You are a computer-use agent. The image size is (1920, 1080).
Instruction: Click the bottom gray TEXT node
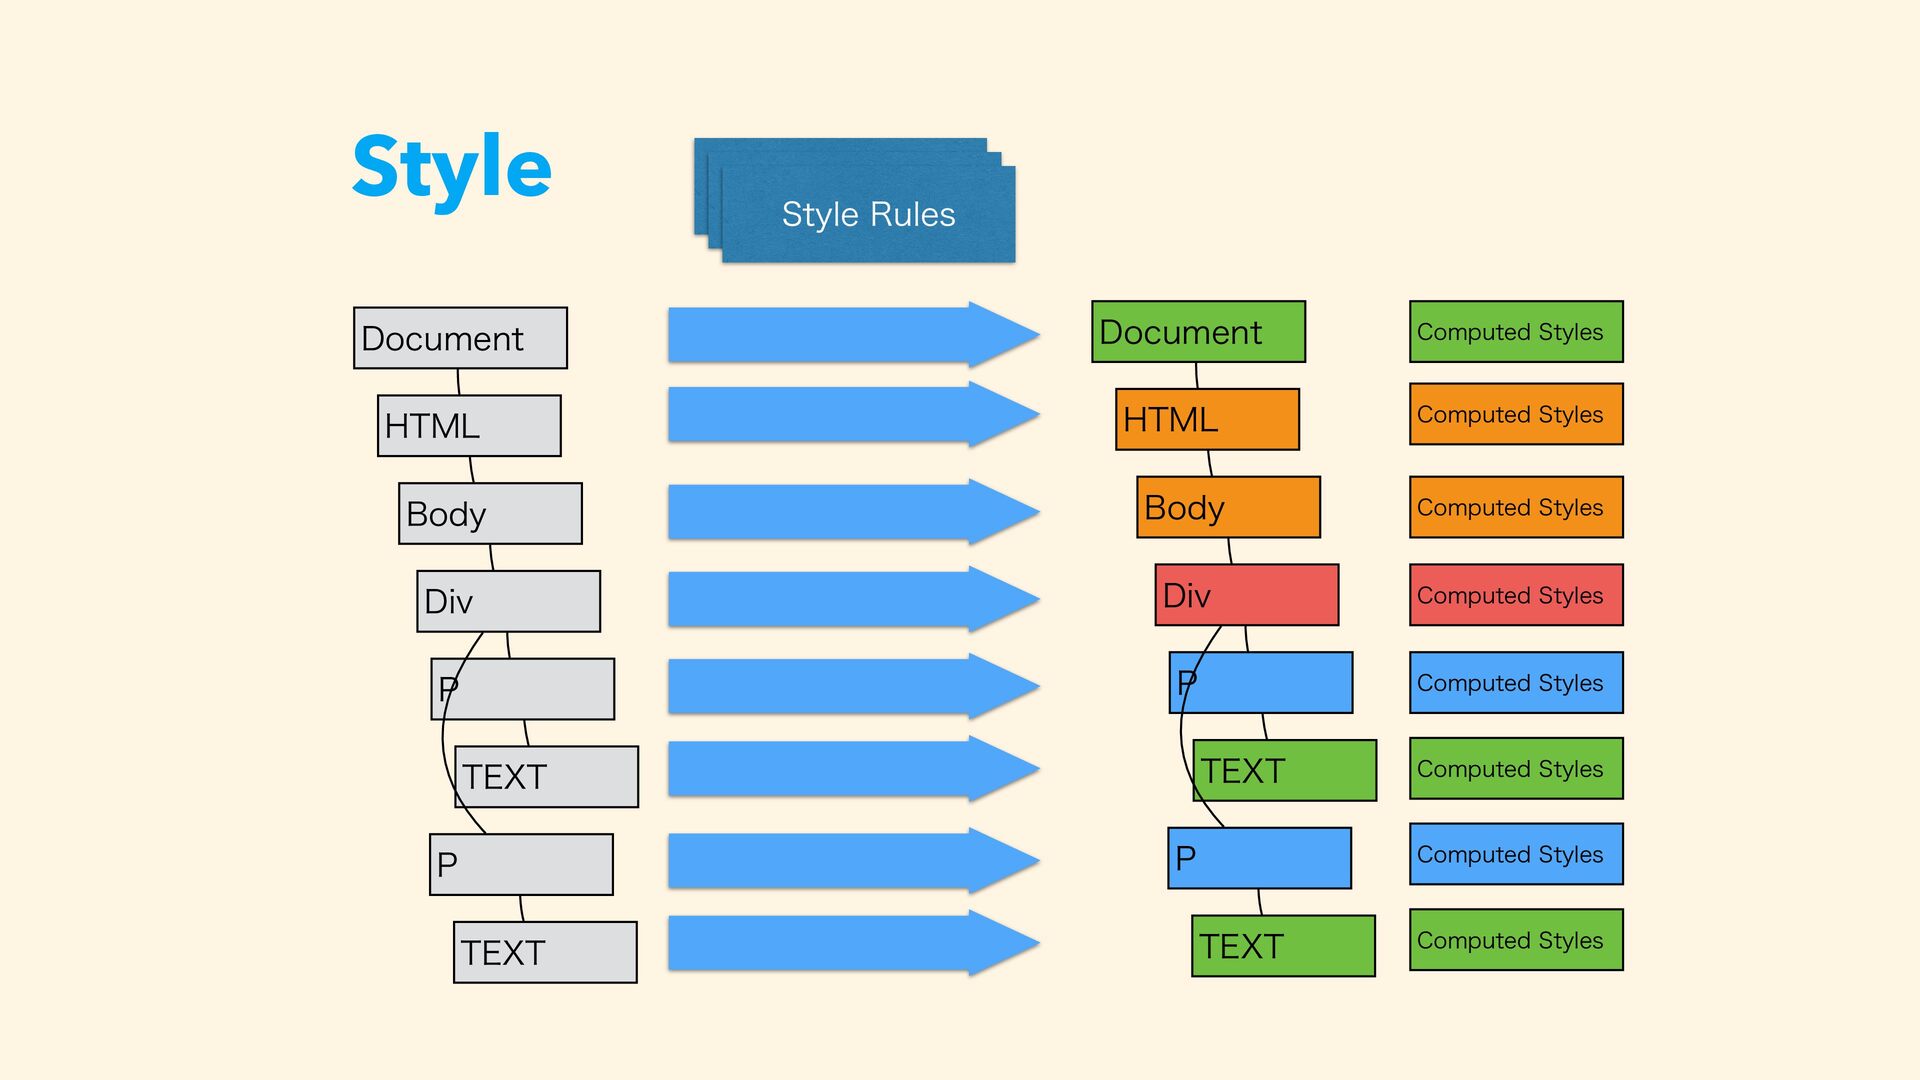pos(545,952)
